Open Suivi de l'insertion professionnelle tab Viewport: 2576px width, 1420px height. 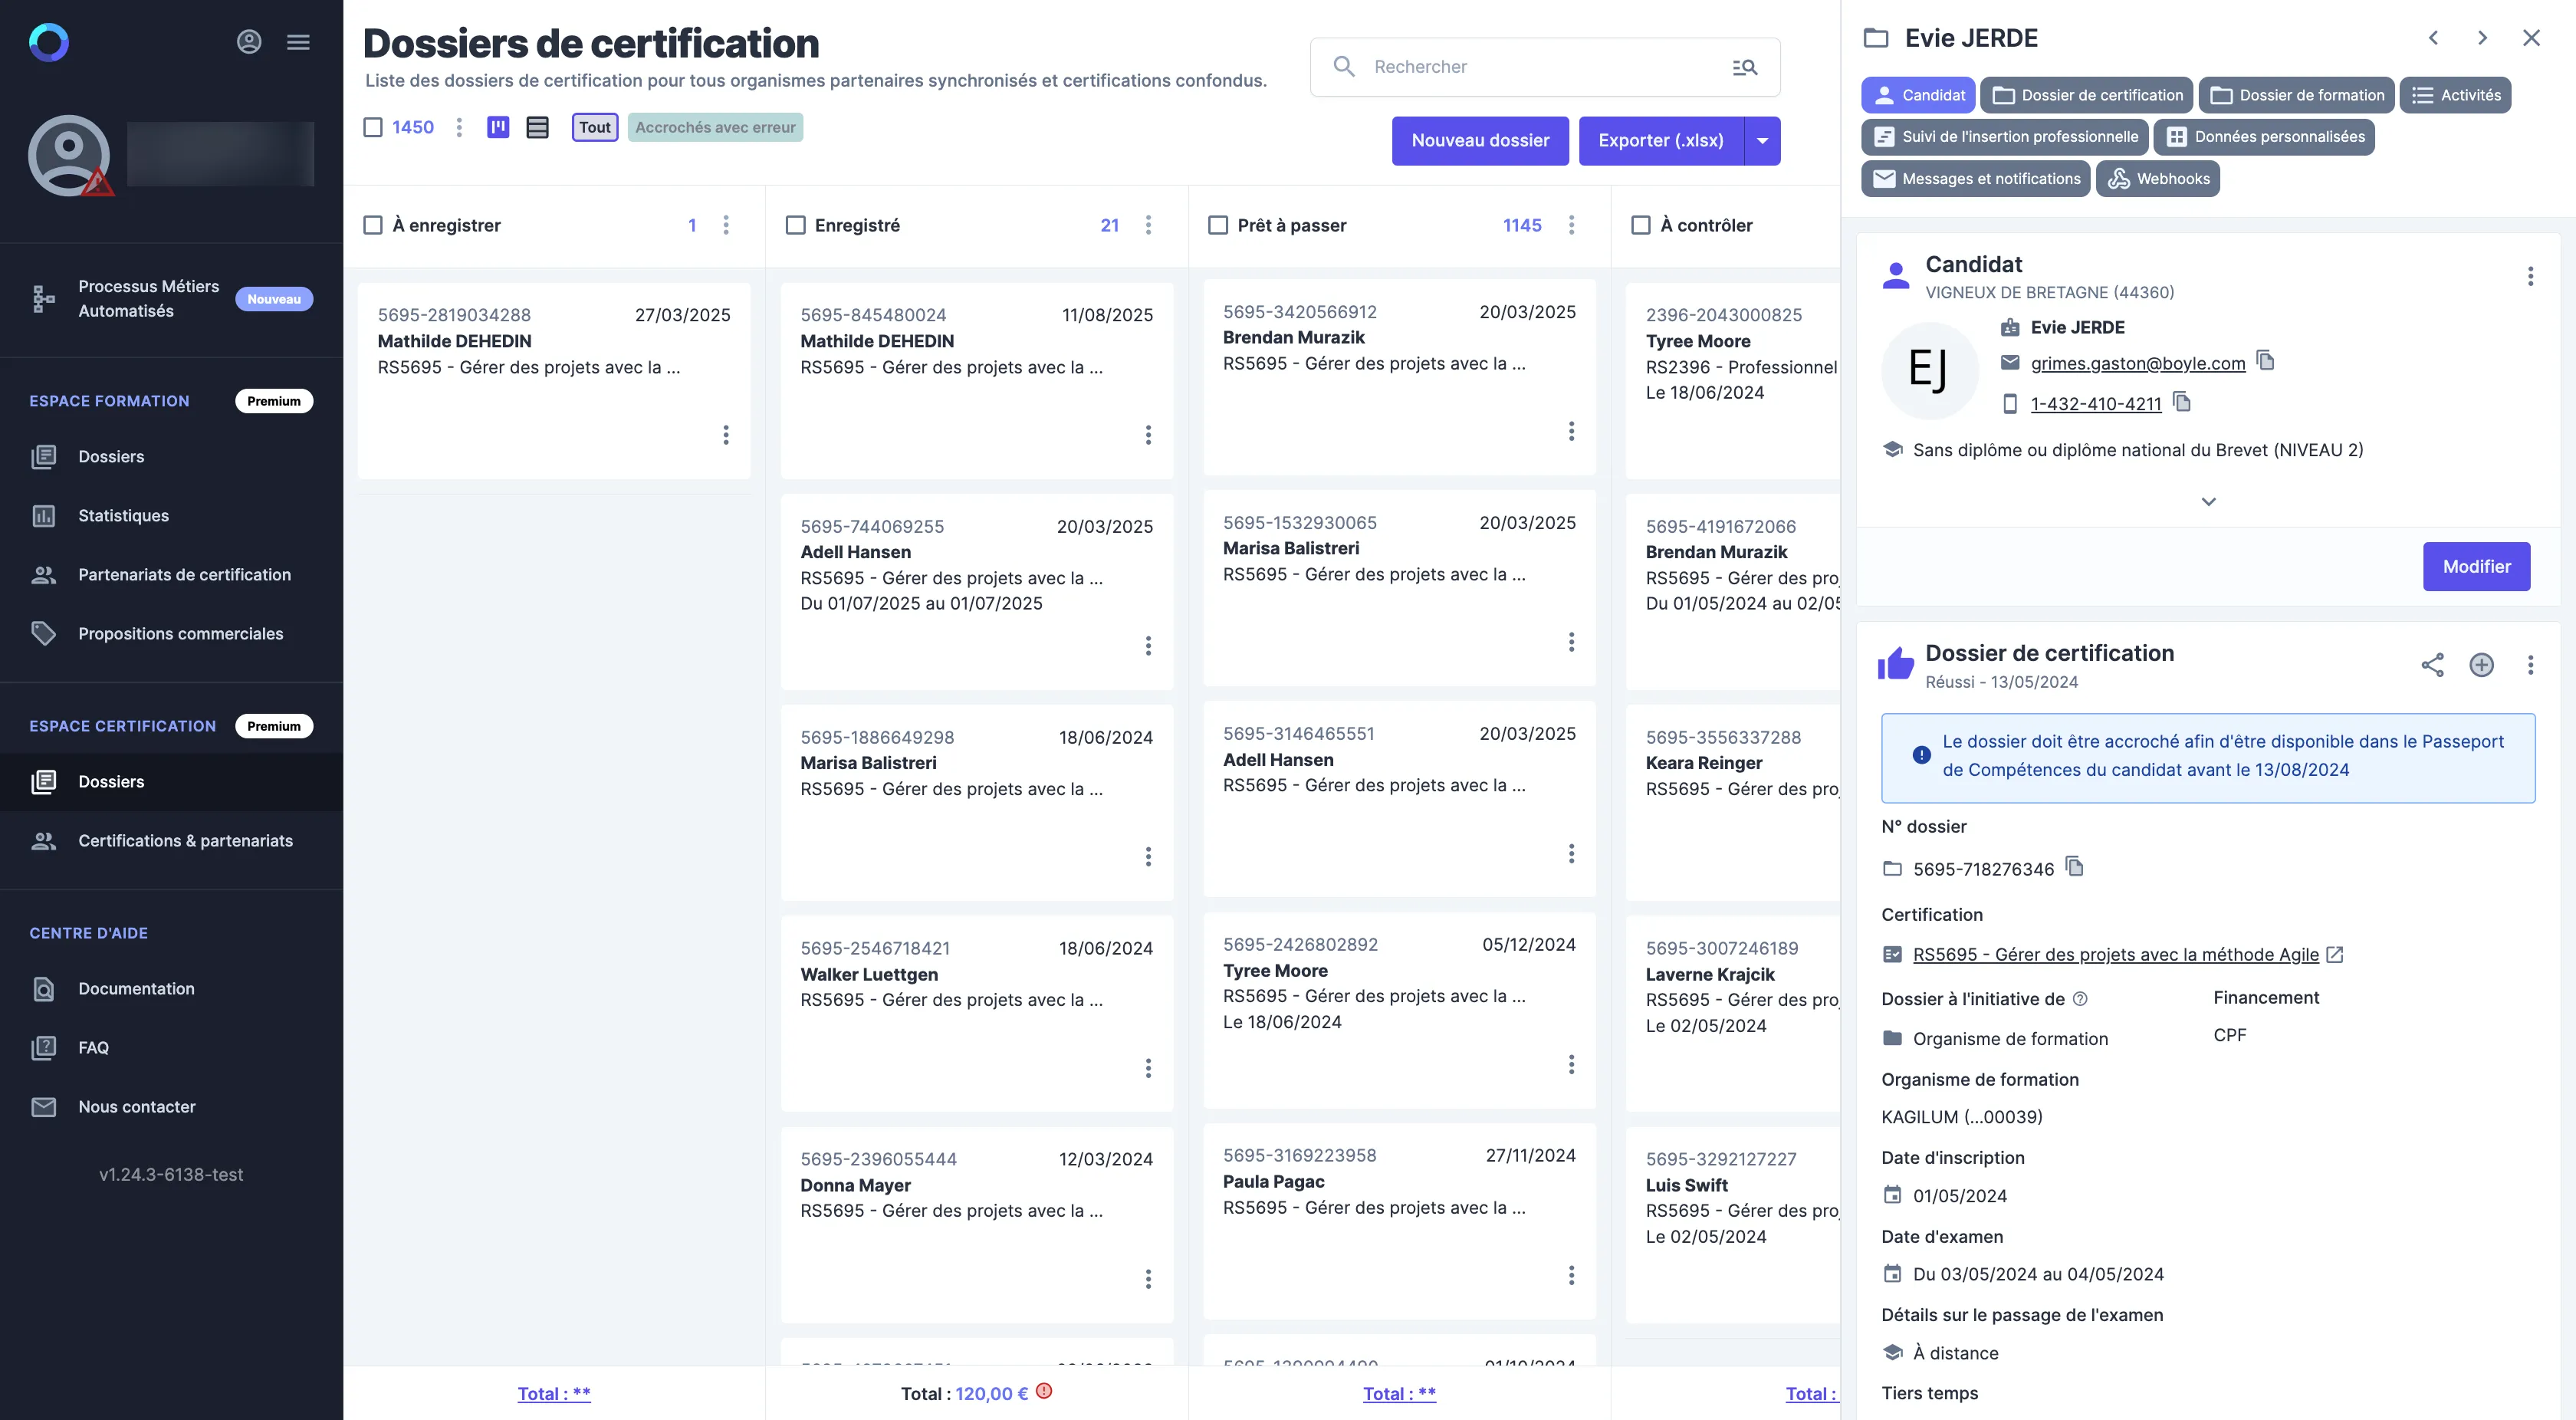click(x=2004, y=137)
